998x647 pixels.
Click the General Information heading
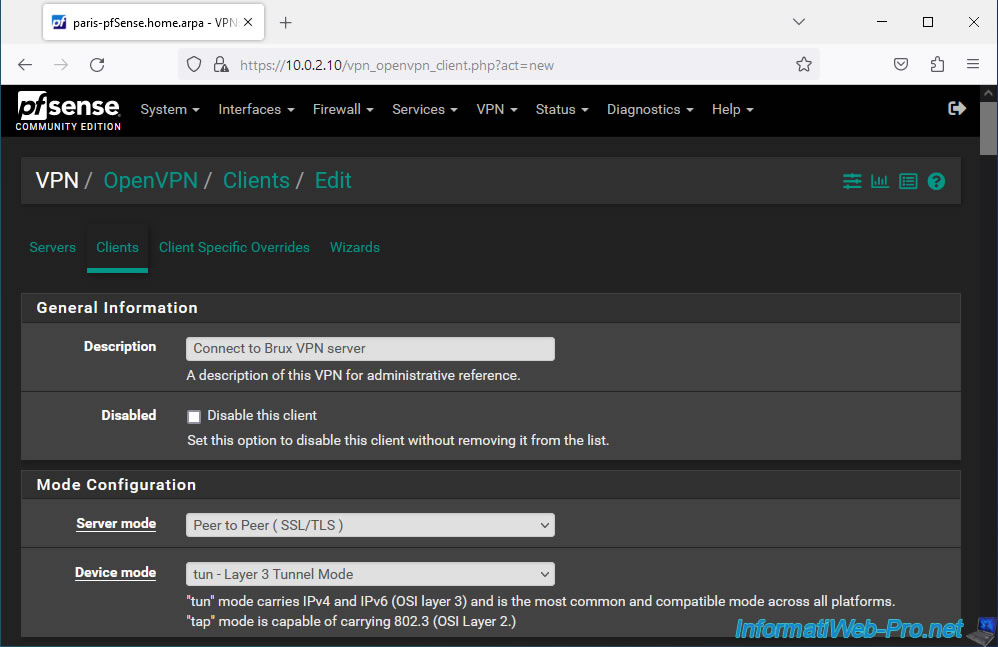coord(117,308)
